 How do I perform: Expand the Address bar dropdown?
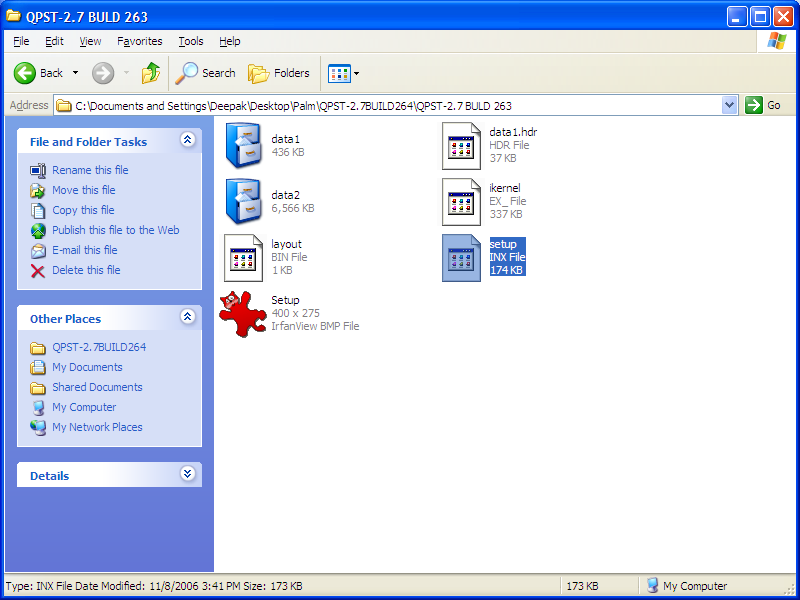(730, 106)
